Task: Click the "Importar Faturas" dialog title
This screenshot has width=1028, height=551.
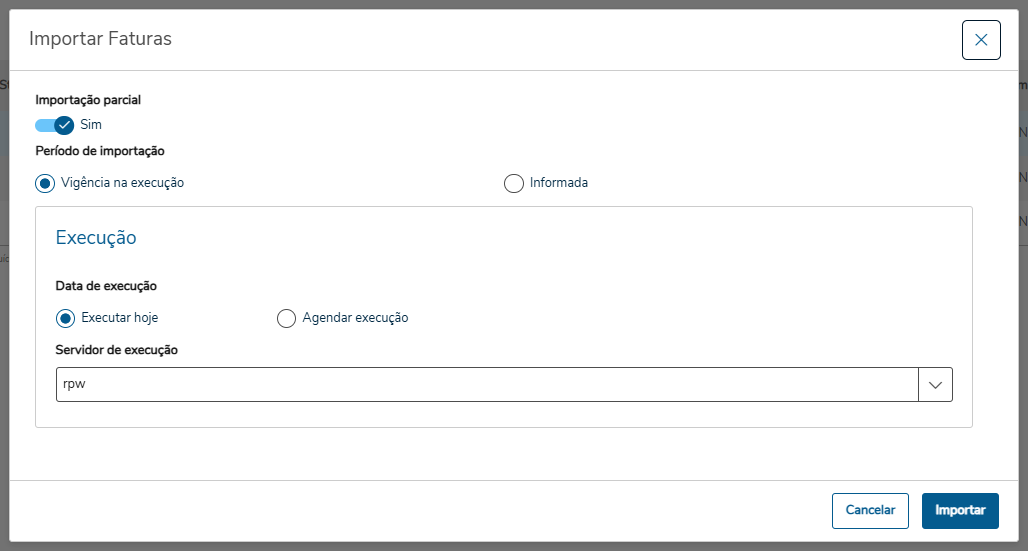Action: pyautogui.click(x=100, y=39)
